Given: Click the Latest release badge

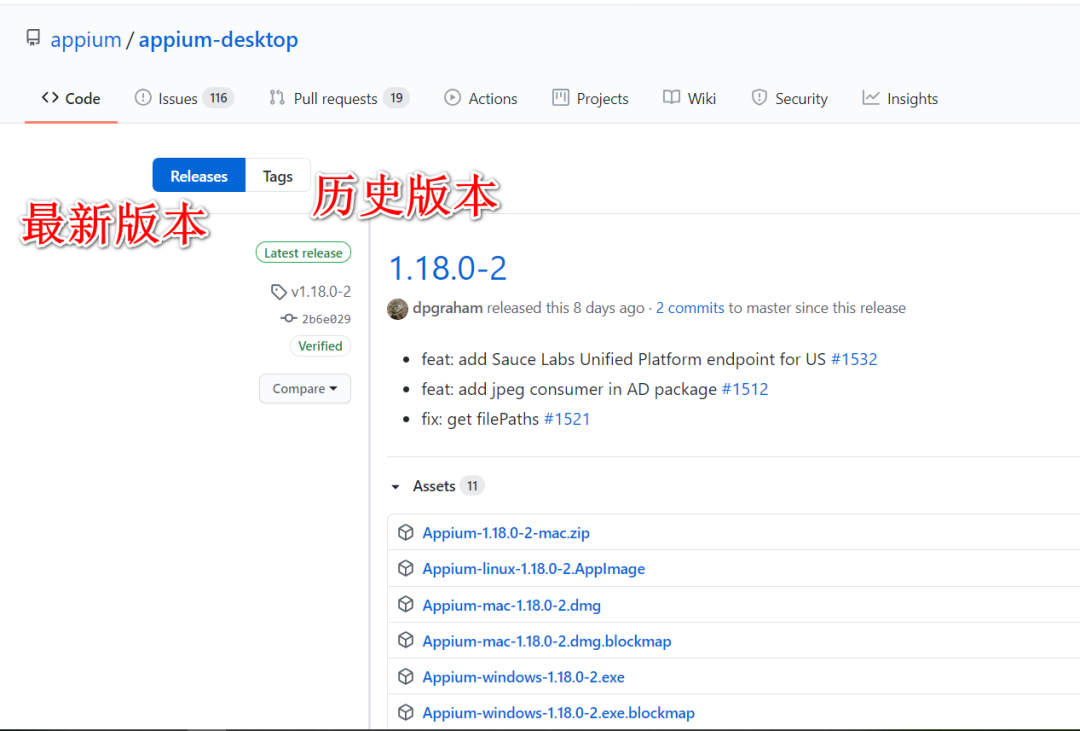Looking at the screenshot, I should (x=303, y=253).
